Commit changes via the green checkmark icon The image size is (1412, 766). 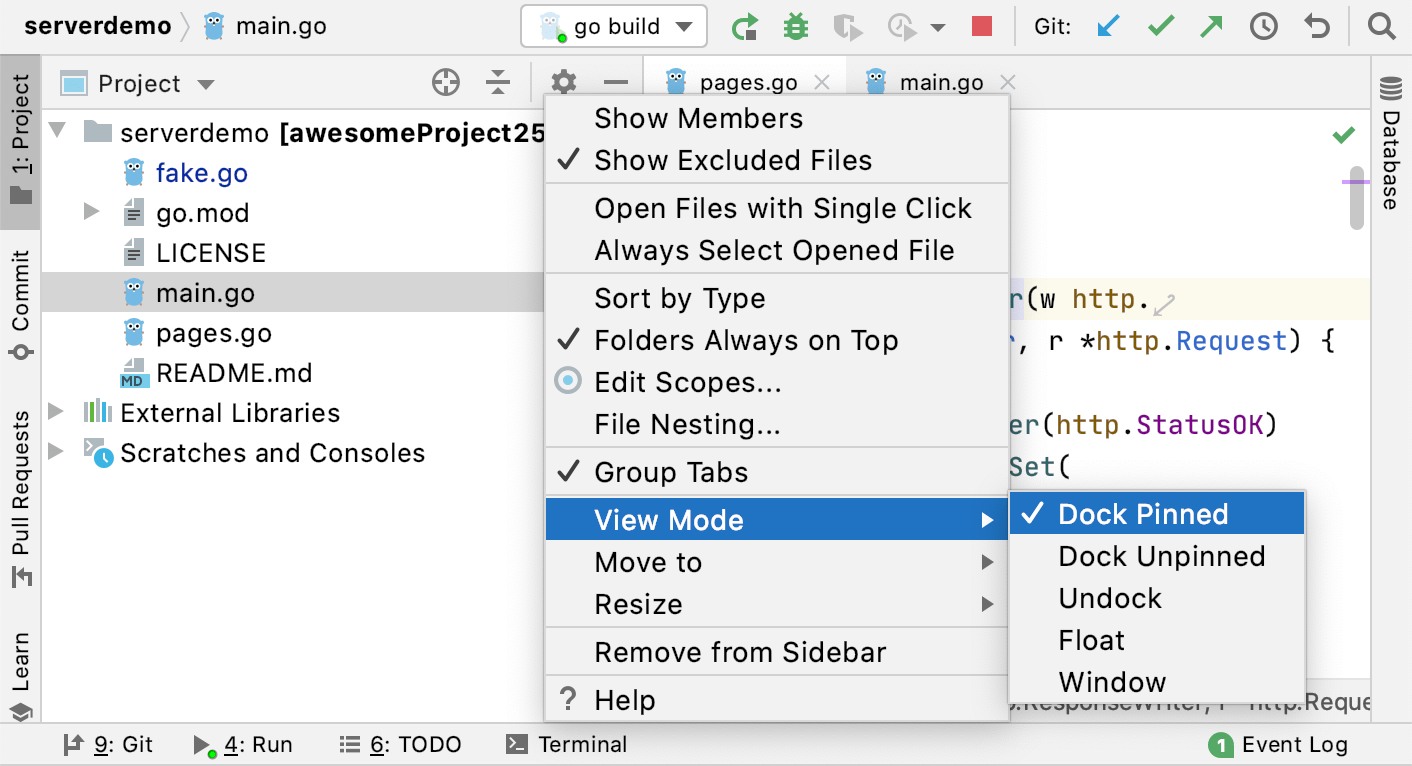1160,26
